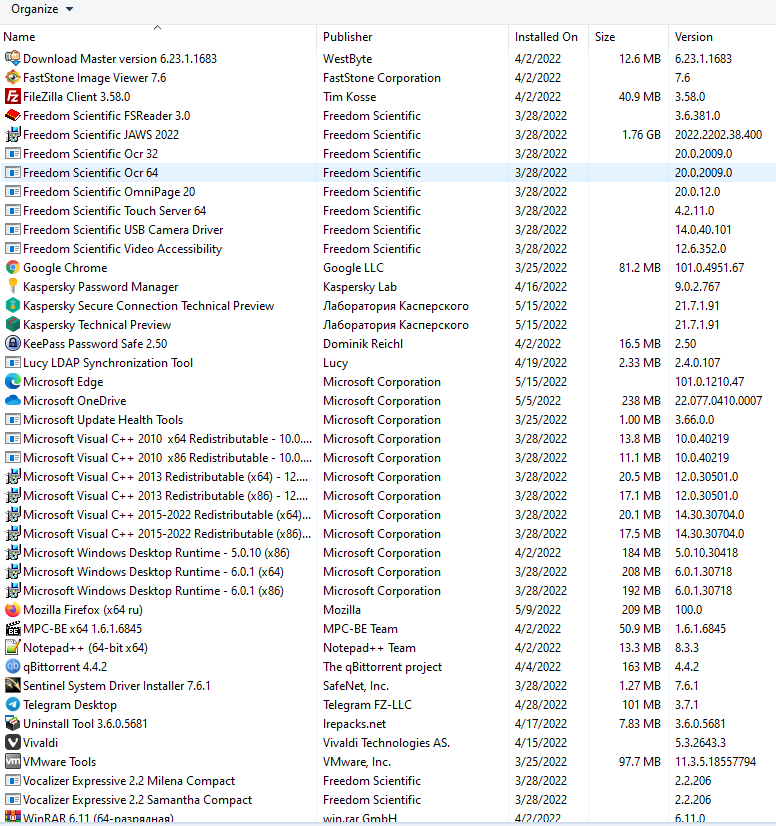Click Tim Kosse publisher cell
776x826 pixels.
point(349,96)
